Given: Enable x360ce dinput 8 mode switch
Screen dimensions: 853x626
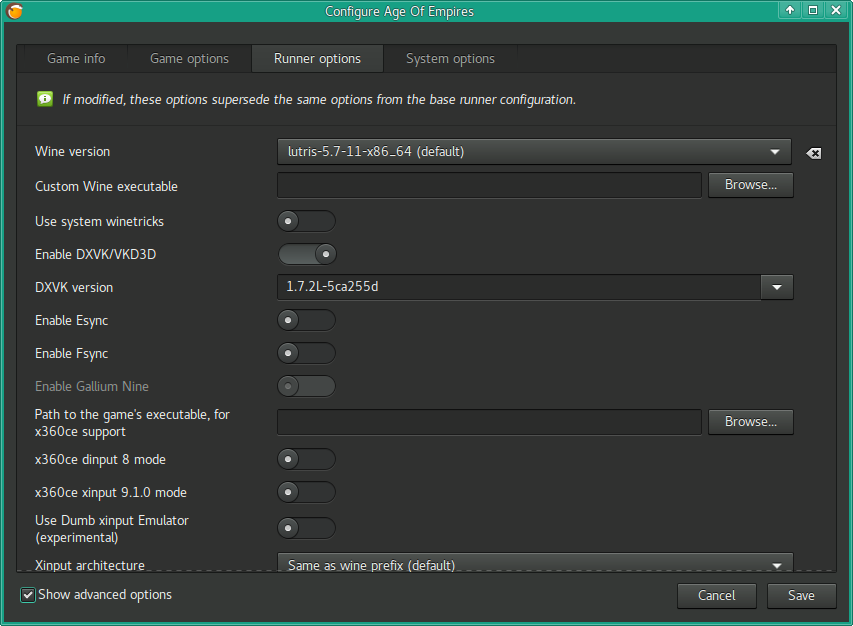Looking at the screenshot, I should (x=306, y=459).
